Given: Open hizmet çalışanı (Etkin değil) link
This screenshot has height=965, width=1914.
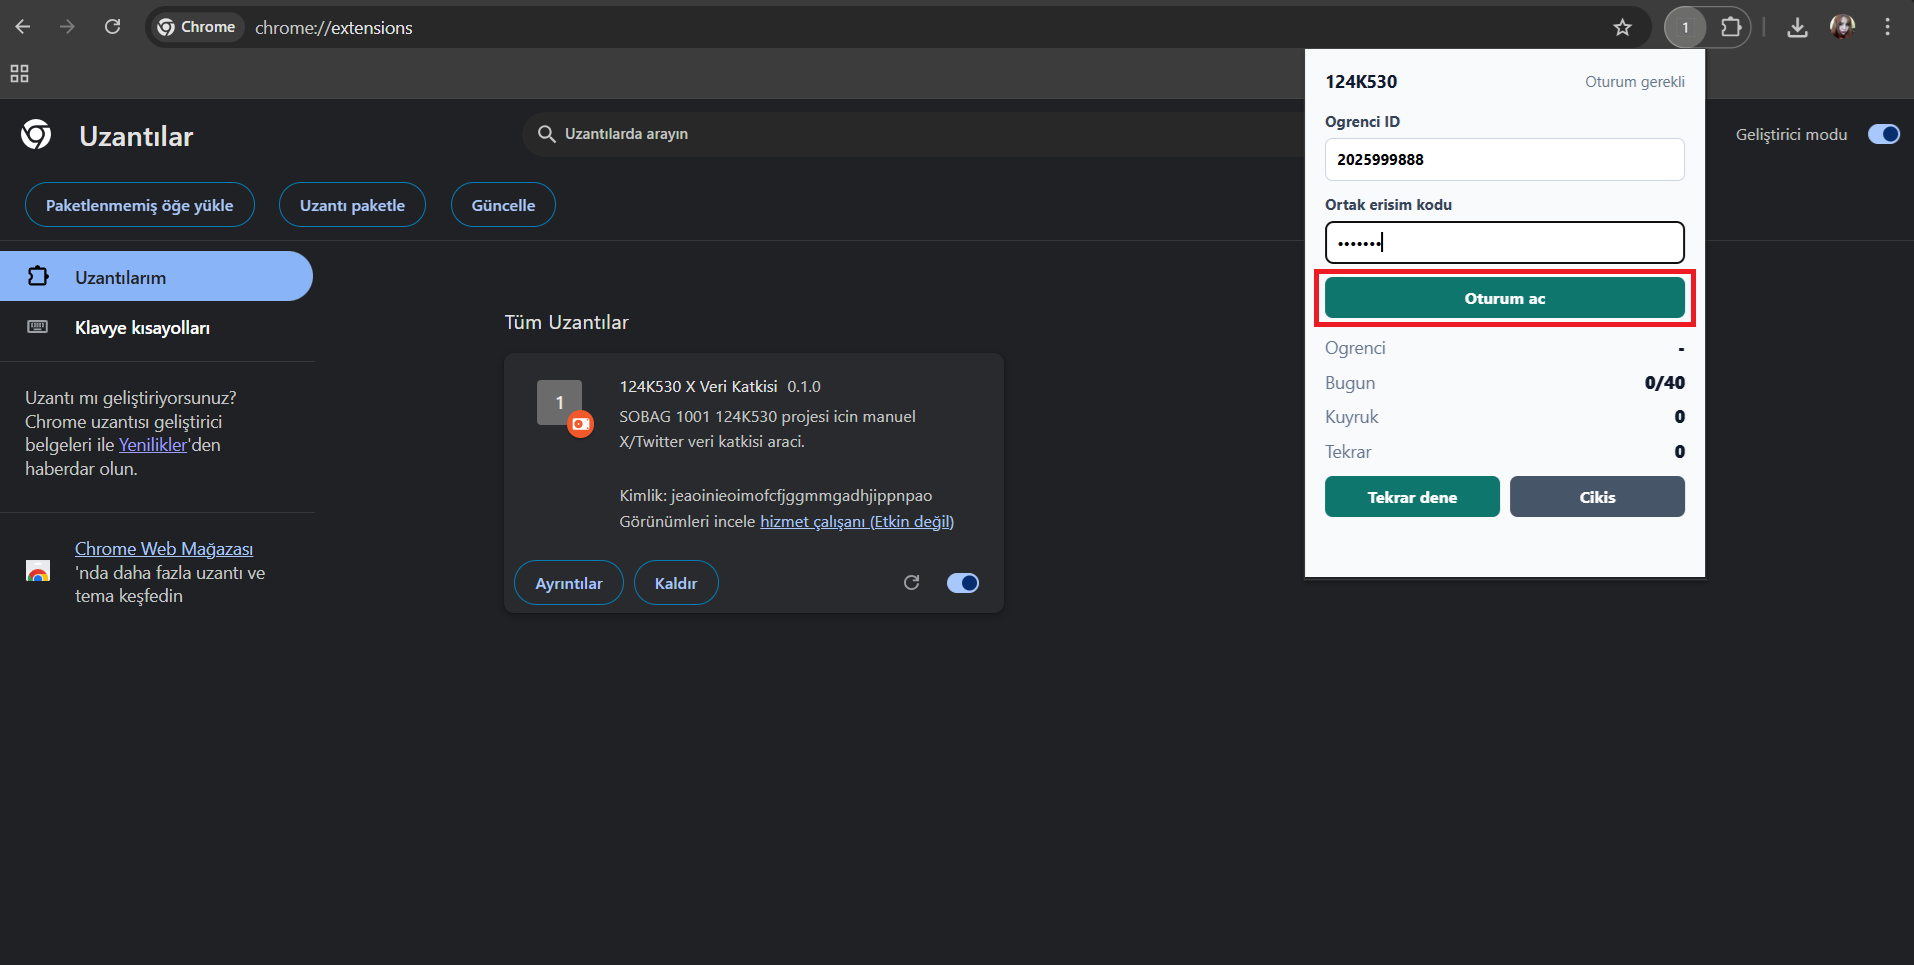Looking at the screenshot, I should click(857, 521).
